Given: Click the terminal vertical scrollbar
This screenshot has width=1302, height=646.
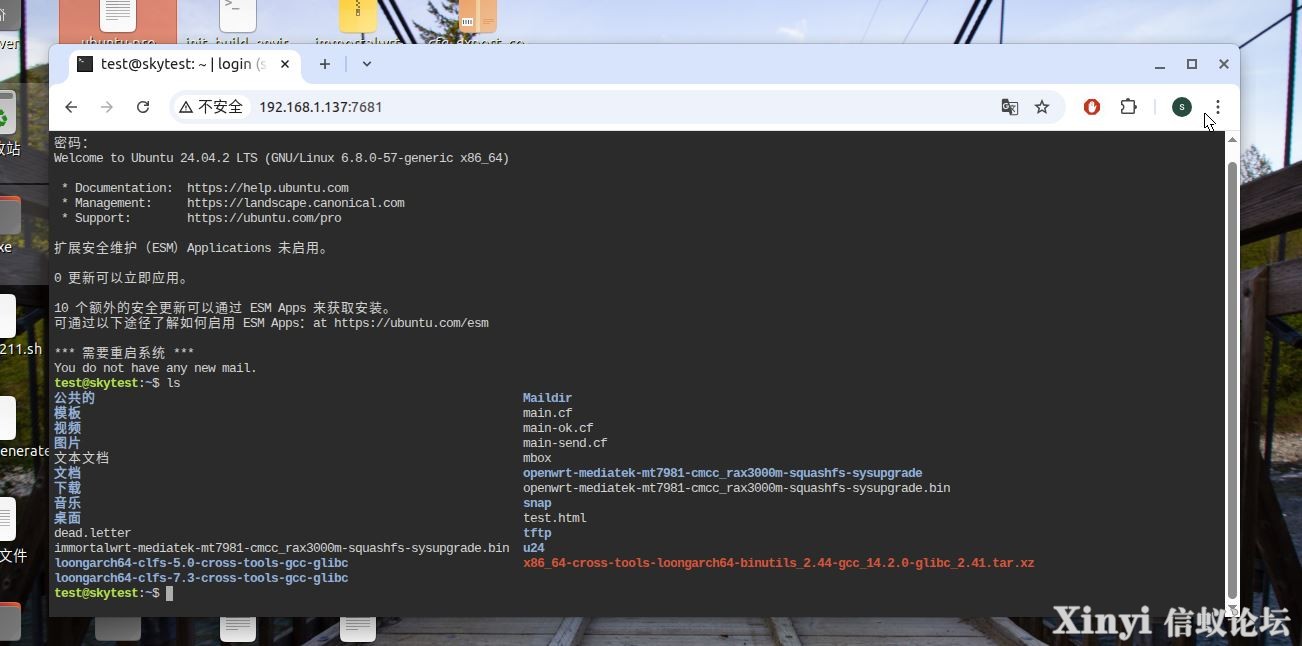Looking at the screenshot, I should pyautogui.click(x=1232, y=380).
